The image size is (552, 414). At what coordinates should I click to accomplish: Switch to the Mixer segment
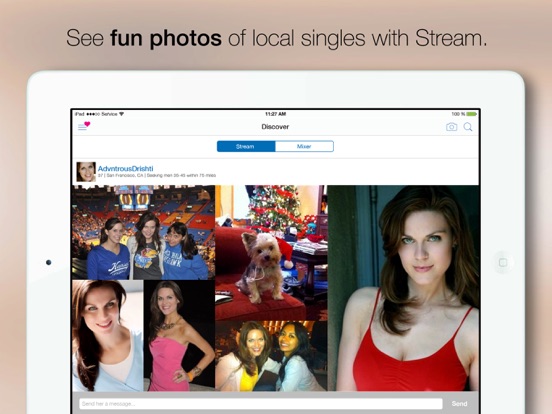[304, 146]
